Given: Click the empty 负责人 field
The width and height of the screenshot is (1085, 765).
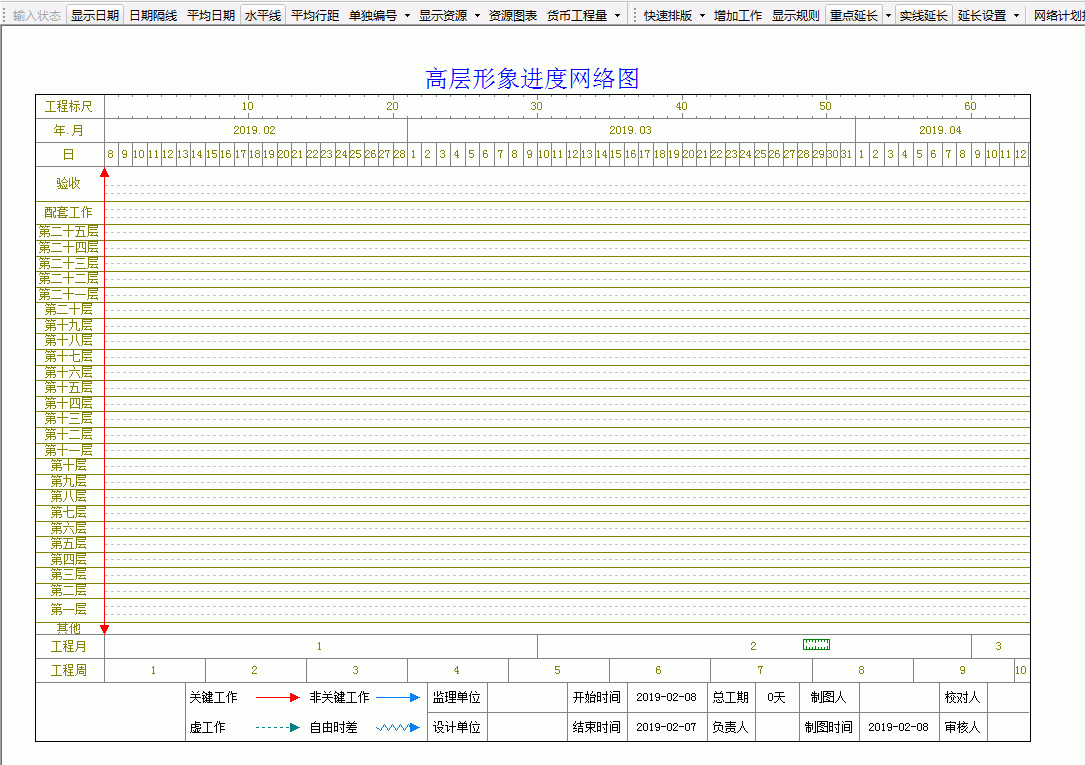Looking at the screenshot, I should (x=777, y=727).
